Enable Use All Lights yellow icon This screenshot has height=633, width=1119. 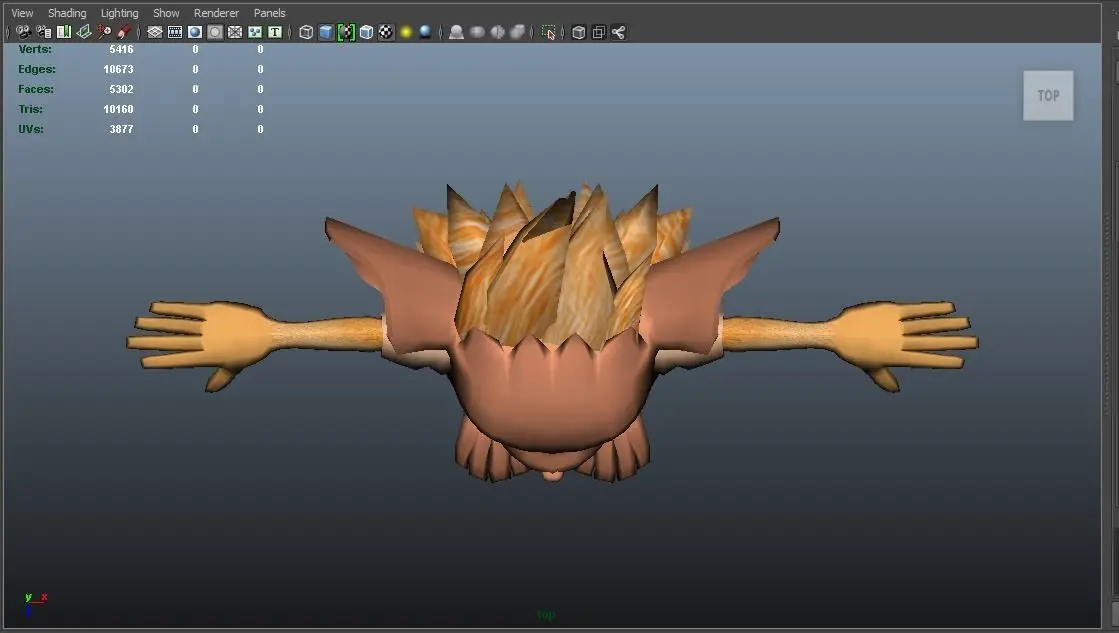tap(406, 32)
